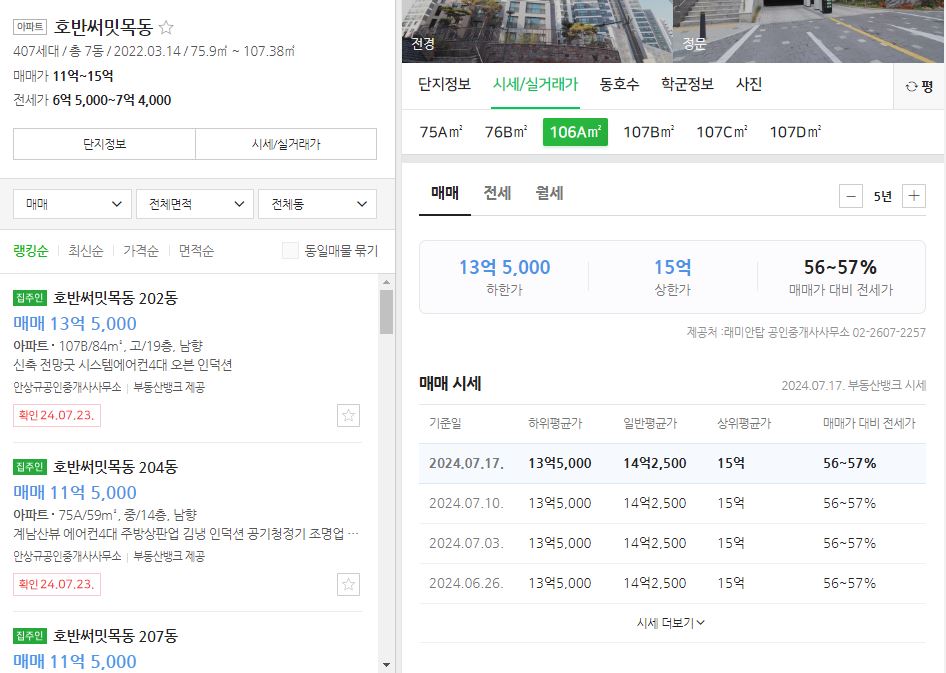Switch to the 단지정보 tab
This screenshot has height=673, width=946.
tap(445, 84)
